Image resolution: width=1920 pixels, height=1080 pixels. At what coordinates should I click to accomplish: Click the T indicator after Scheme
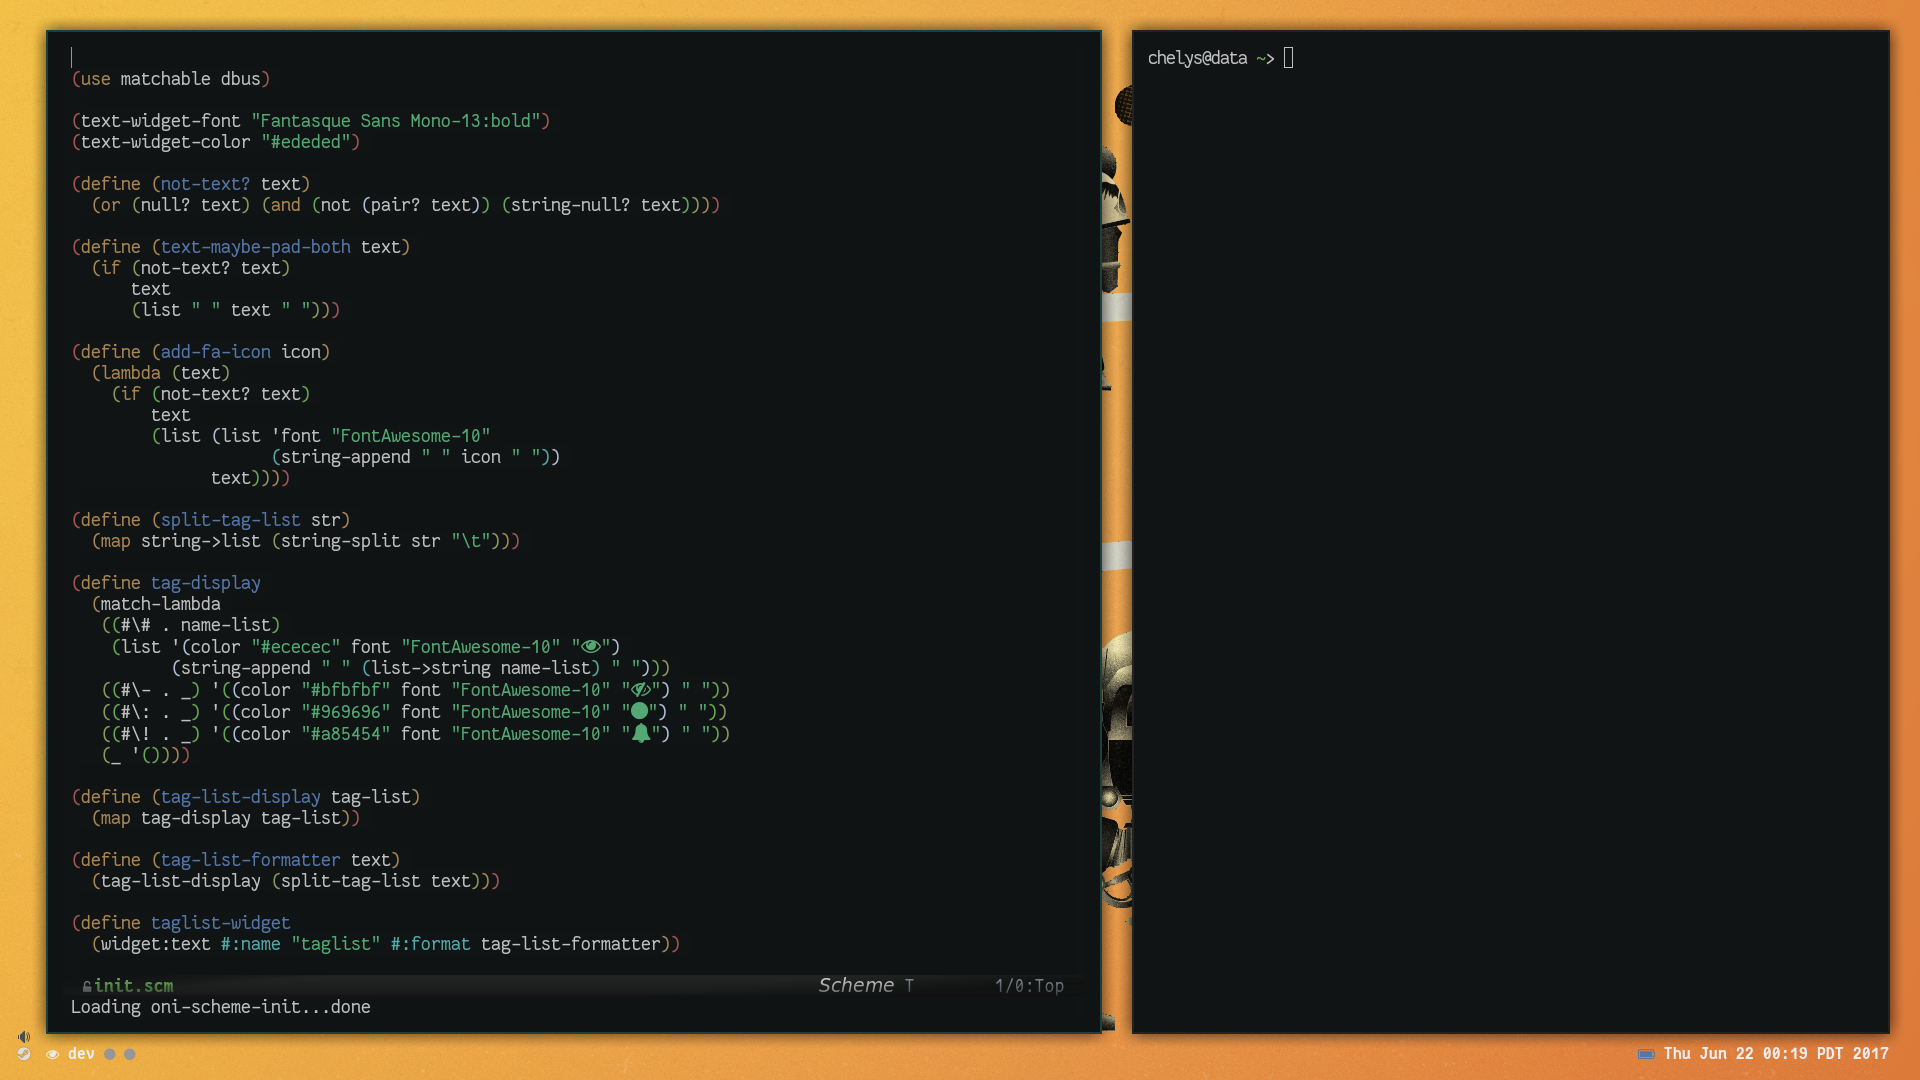[x=909, y=986]
